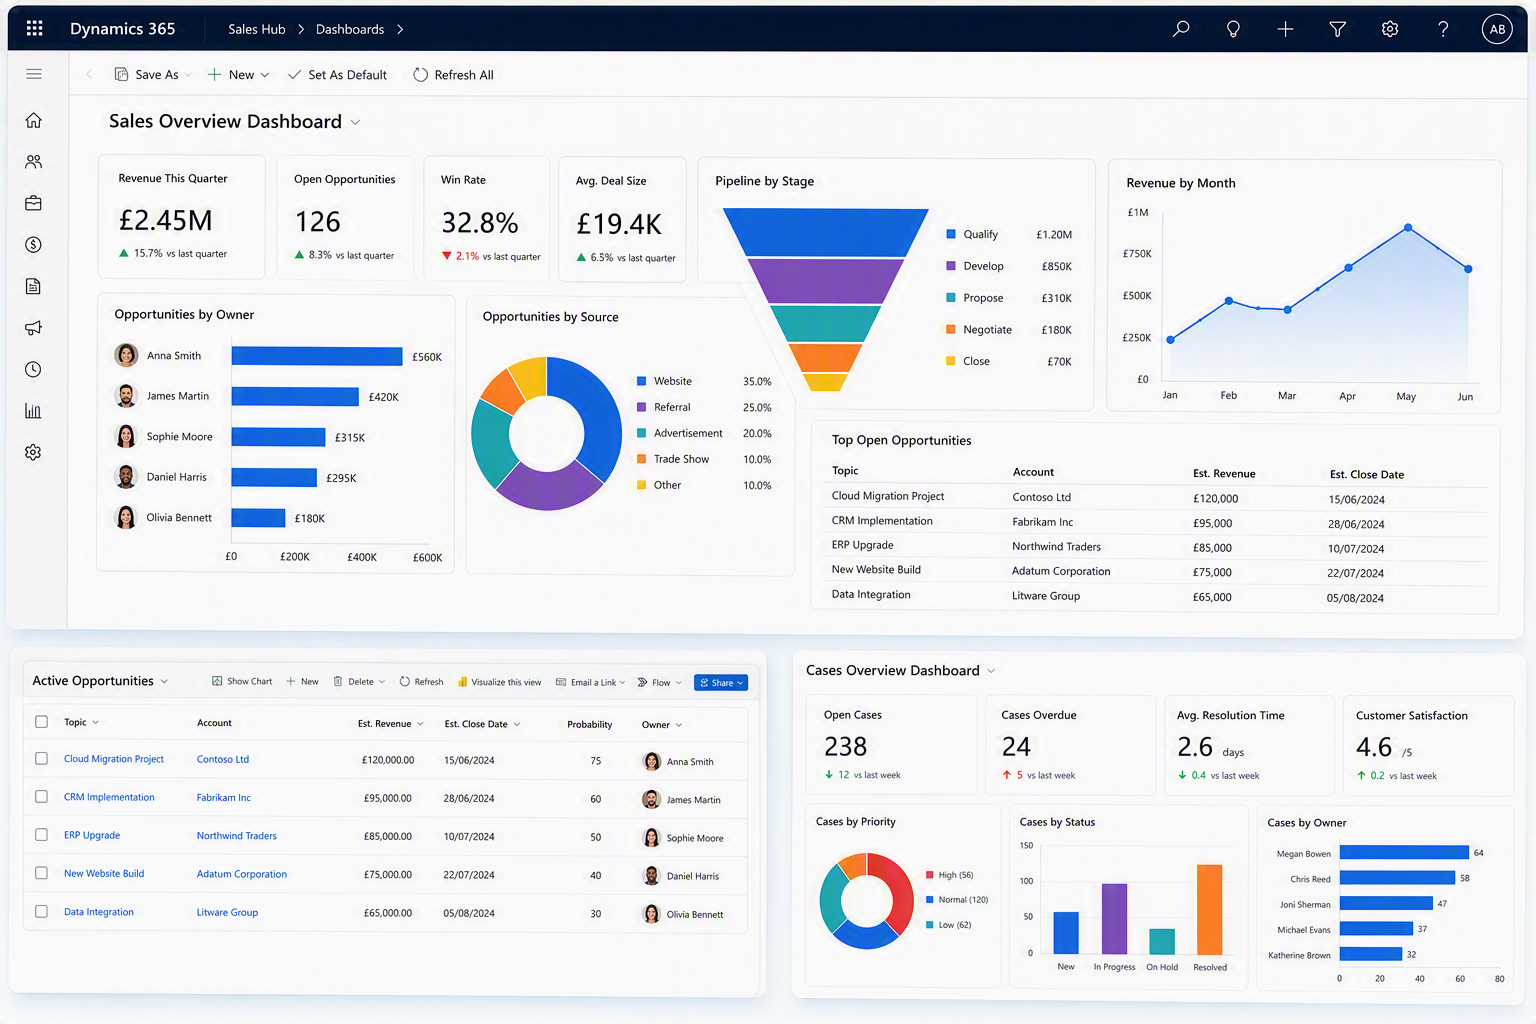
Task: Open the dollar coin icon in sidebar
Action: (x=33, y=245)
